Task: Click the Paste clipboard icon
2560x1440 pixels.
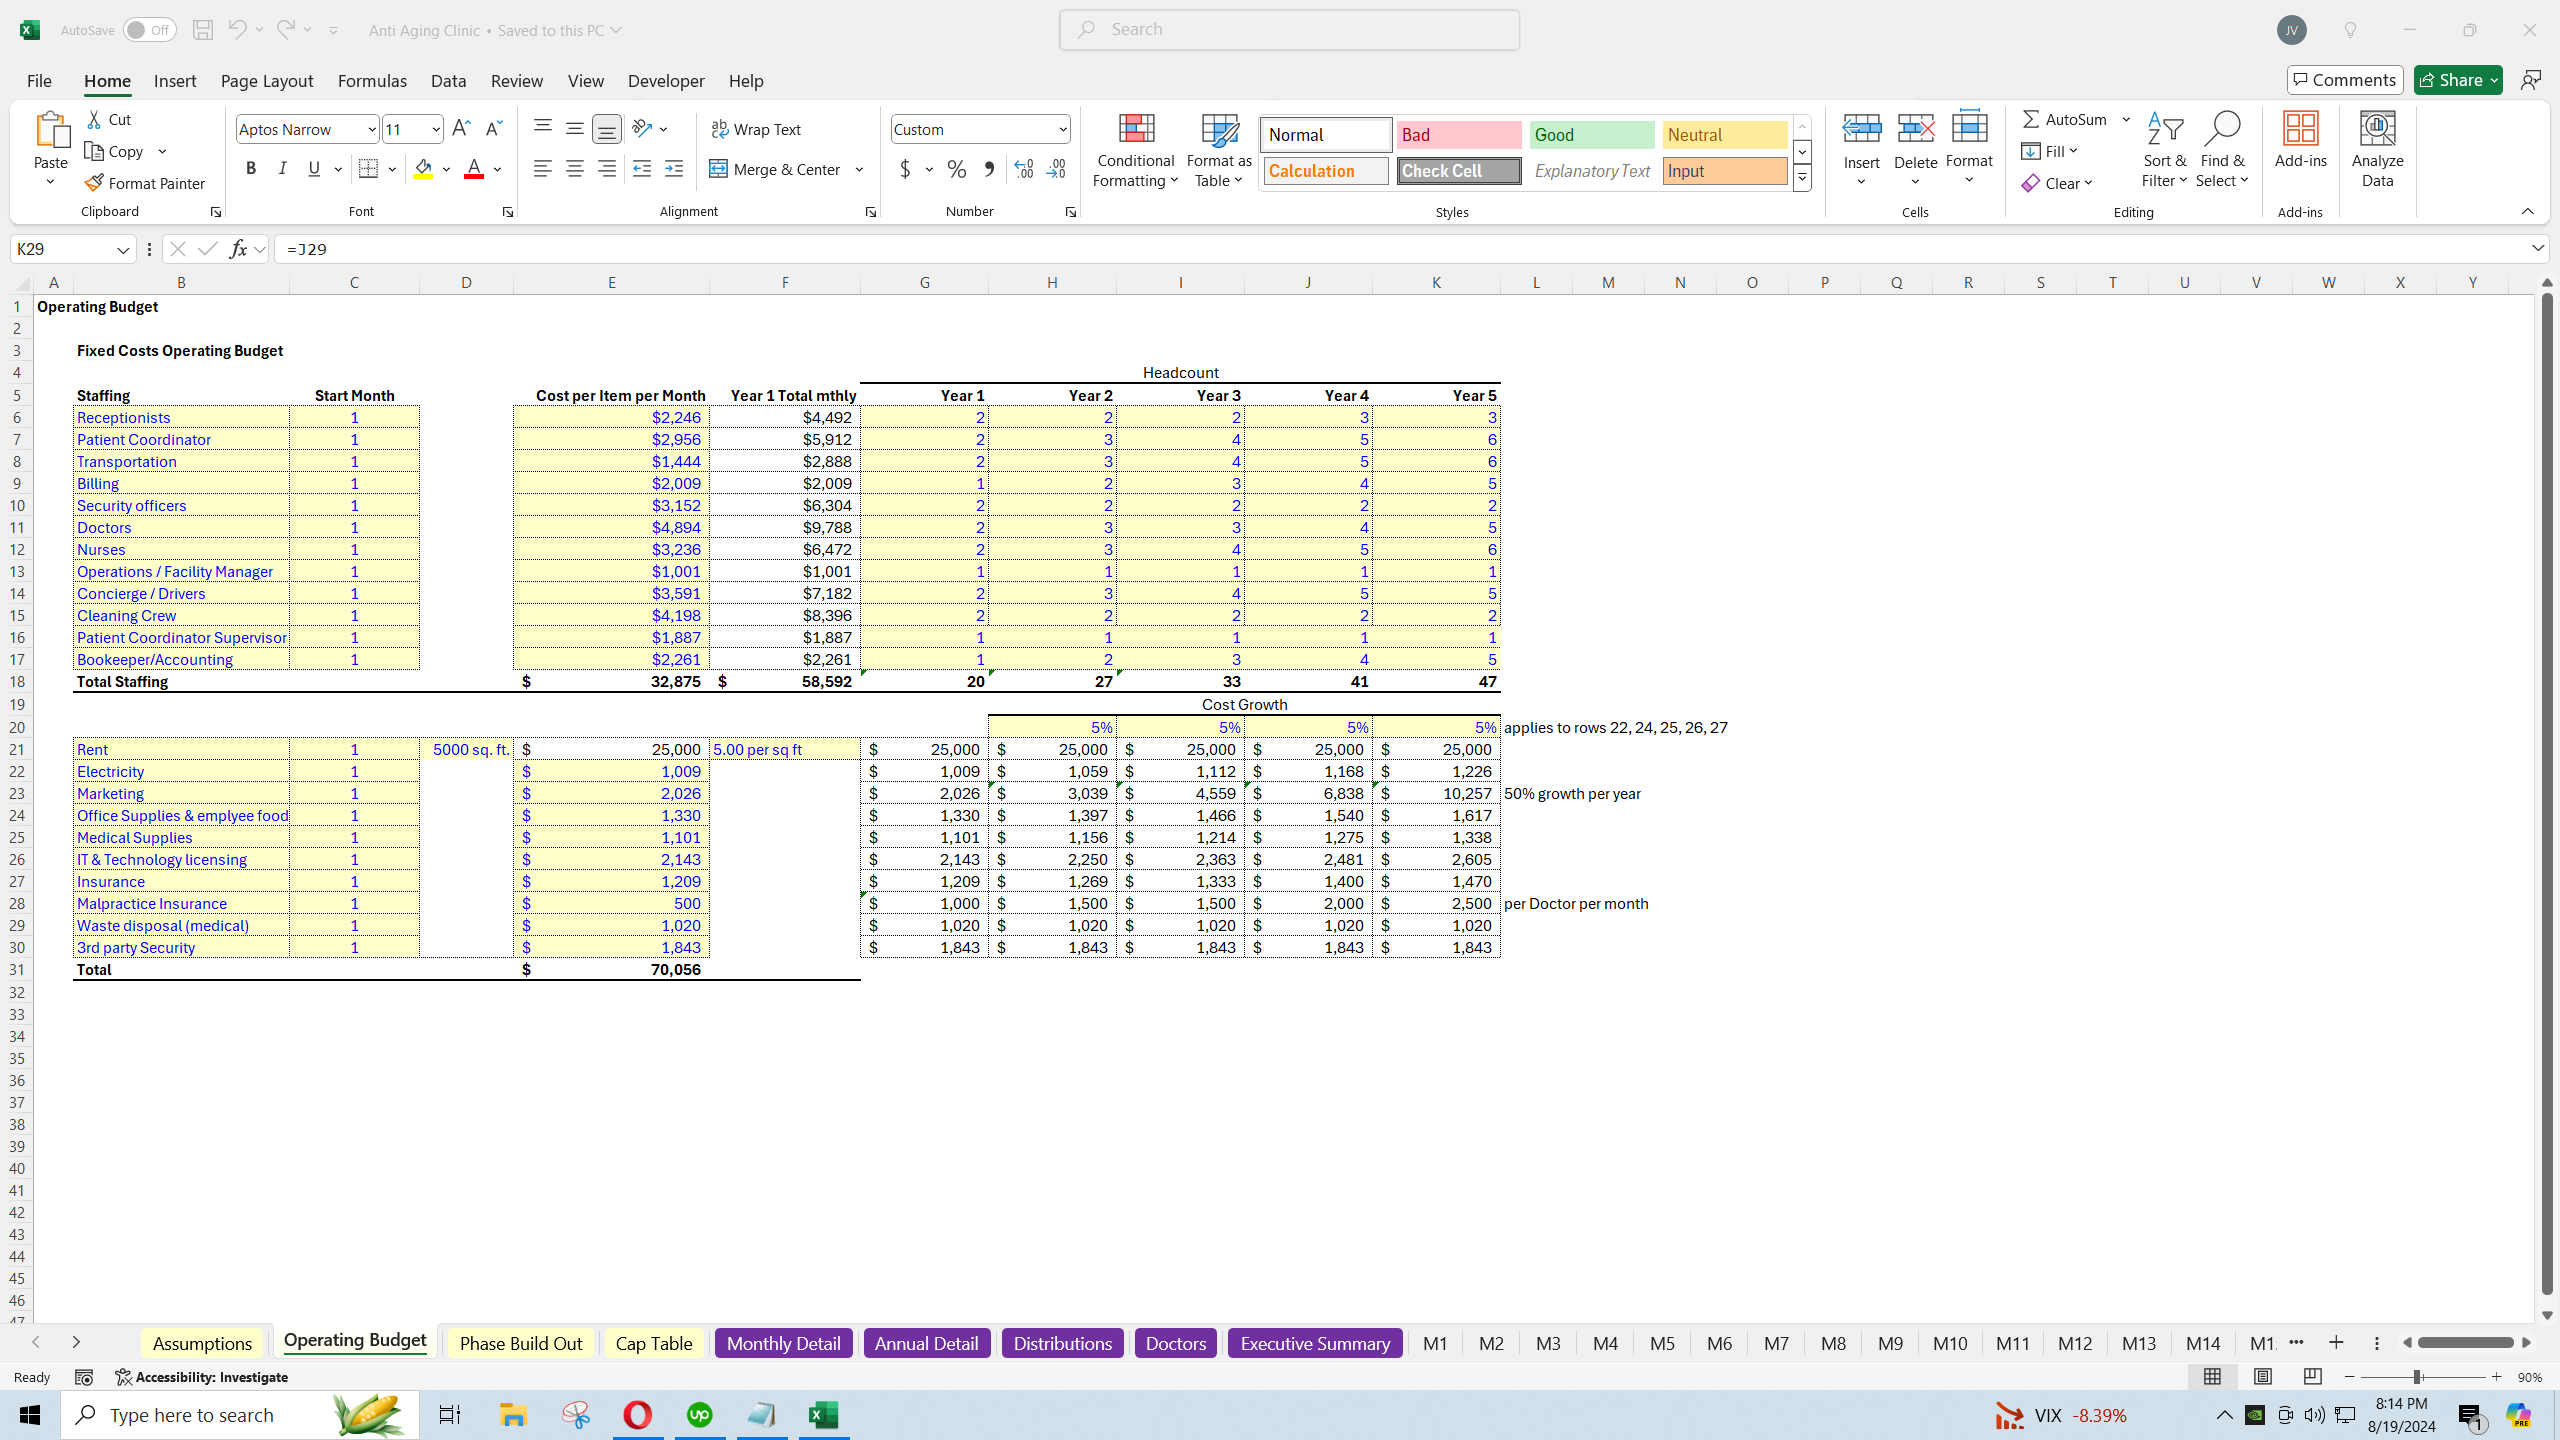Action: click(51, 130)
